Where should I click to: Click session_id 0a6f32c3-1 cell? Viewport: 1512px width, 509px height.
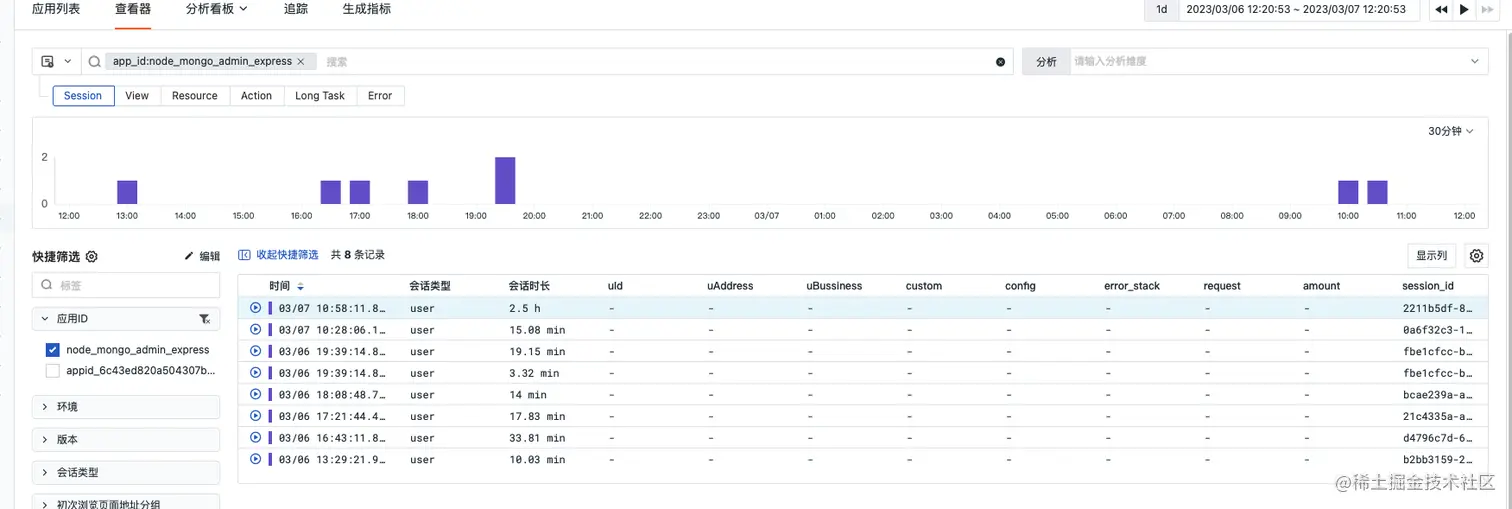pos(1437,330)
